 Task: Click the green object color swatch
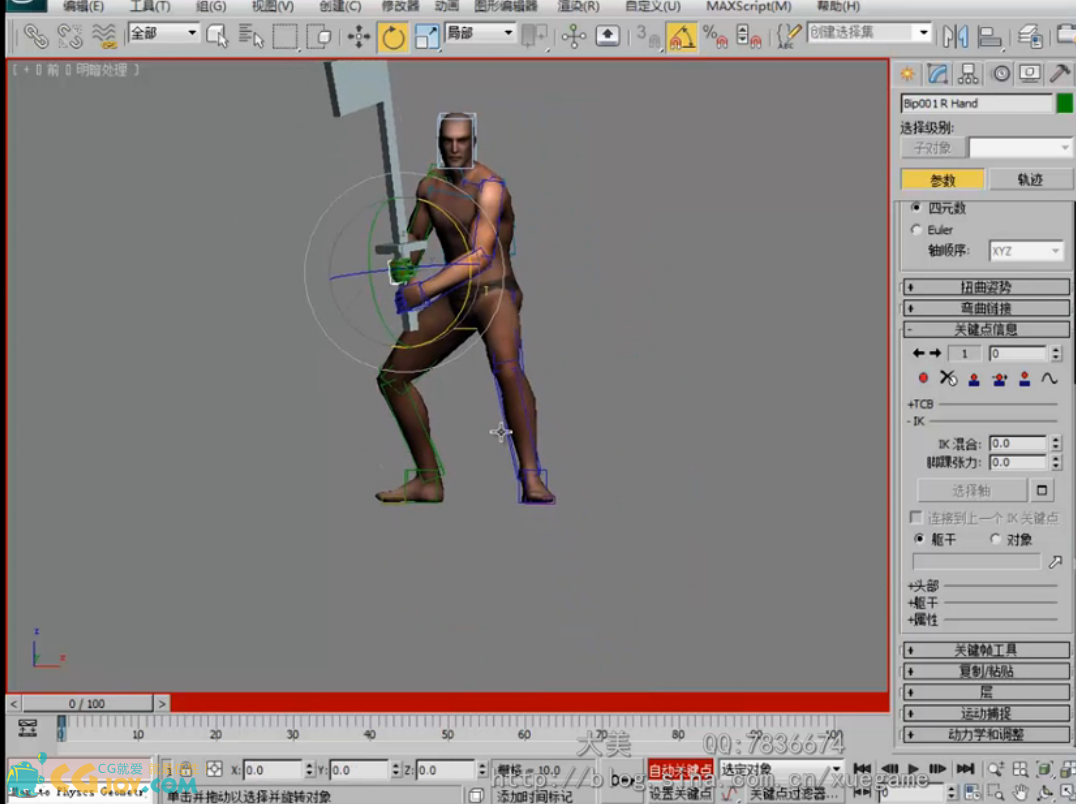tap(1064, 104)
